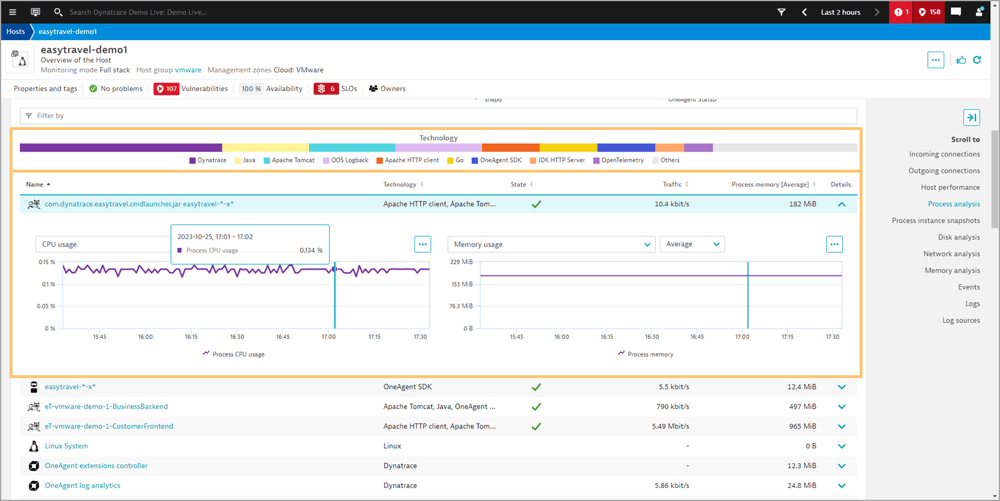The width and height of the screenshot is (1000, 501).
Task: Sort table by Technology column
Action: [x=403, y=184]
